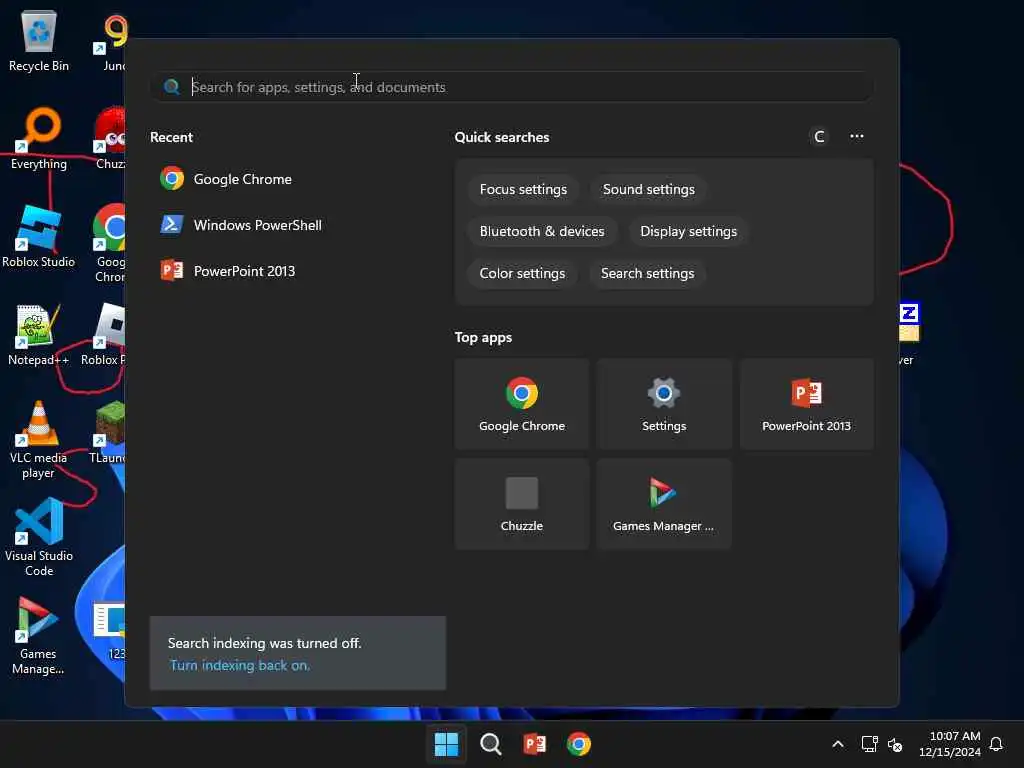Launch the Google Chrome tile in Top apps
1024x768 pixels.
tap(522, 404)
